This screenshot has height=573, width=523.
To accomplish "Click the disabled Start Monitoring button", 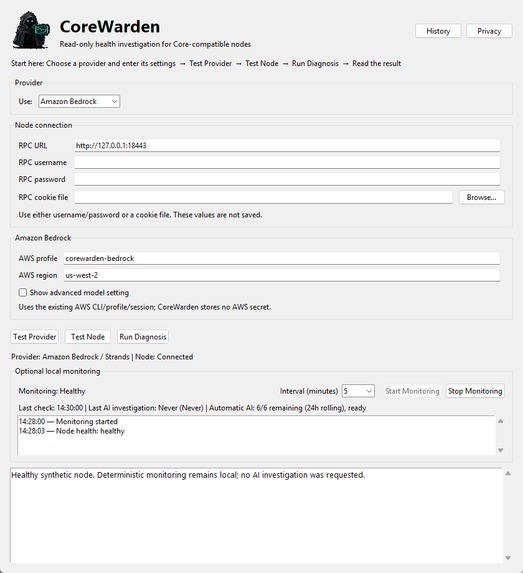I will 412,391.
